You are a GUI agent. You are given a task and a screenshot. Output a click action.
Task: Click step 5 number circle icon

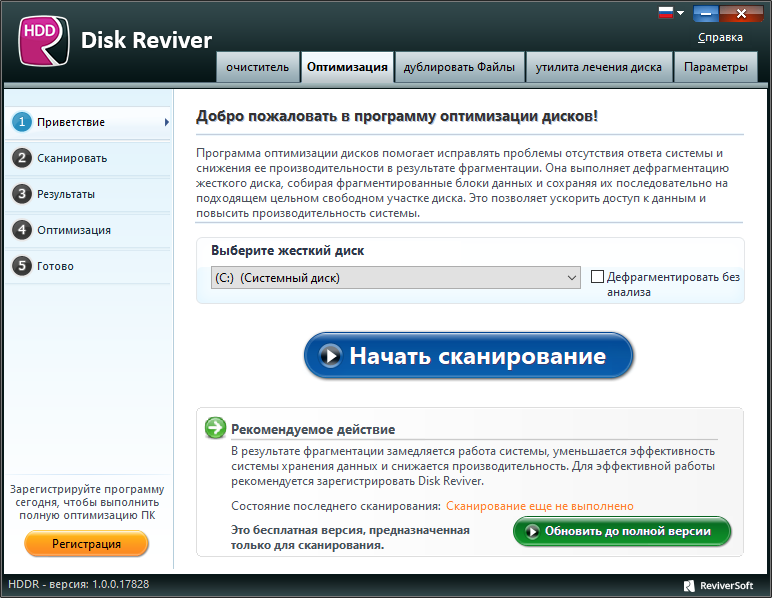pyautogui.click(x=22, y=266)
